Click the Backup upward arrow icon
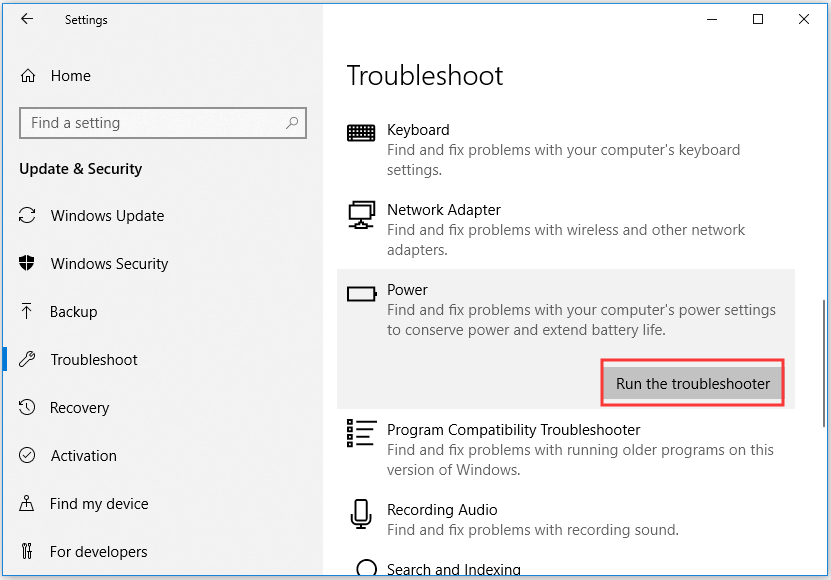Image resolution: width=831 pixels, height=580 pixels. click(x=26, y=311)
